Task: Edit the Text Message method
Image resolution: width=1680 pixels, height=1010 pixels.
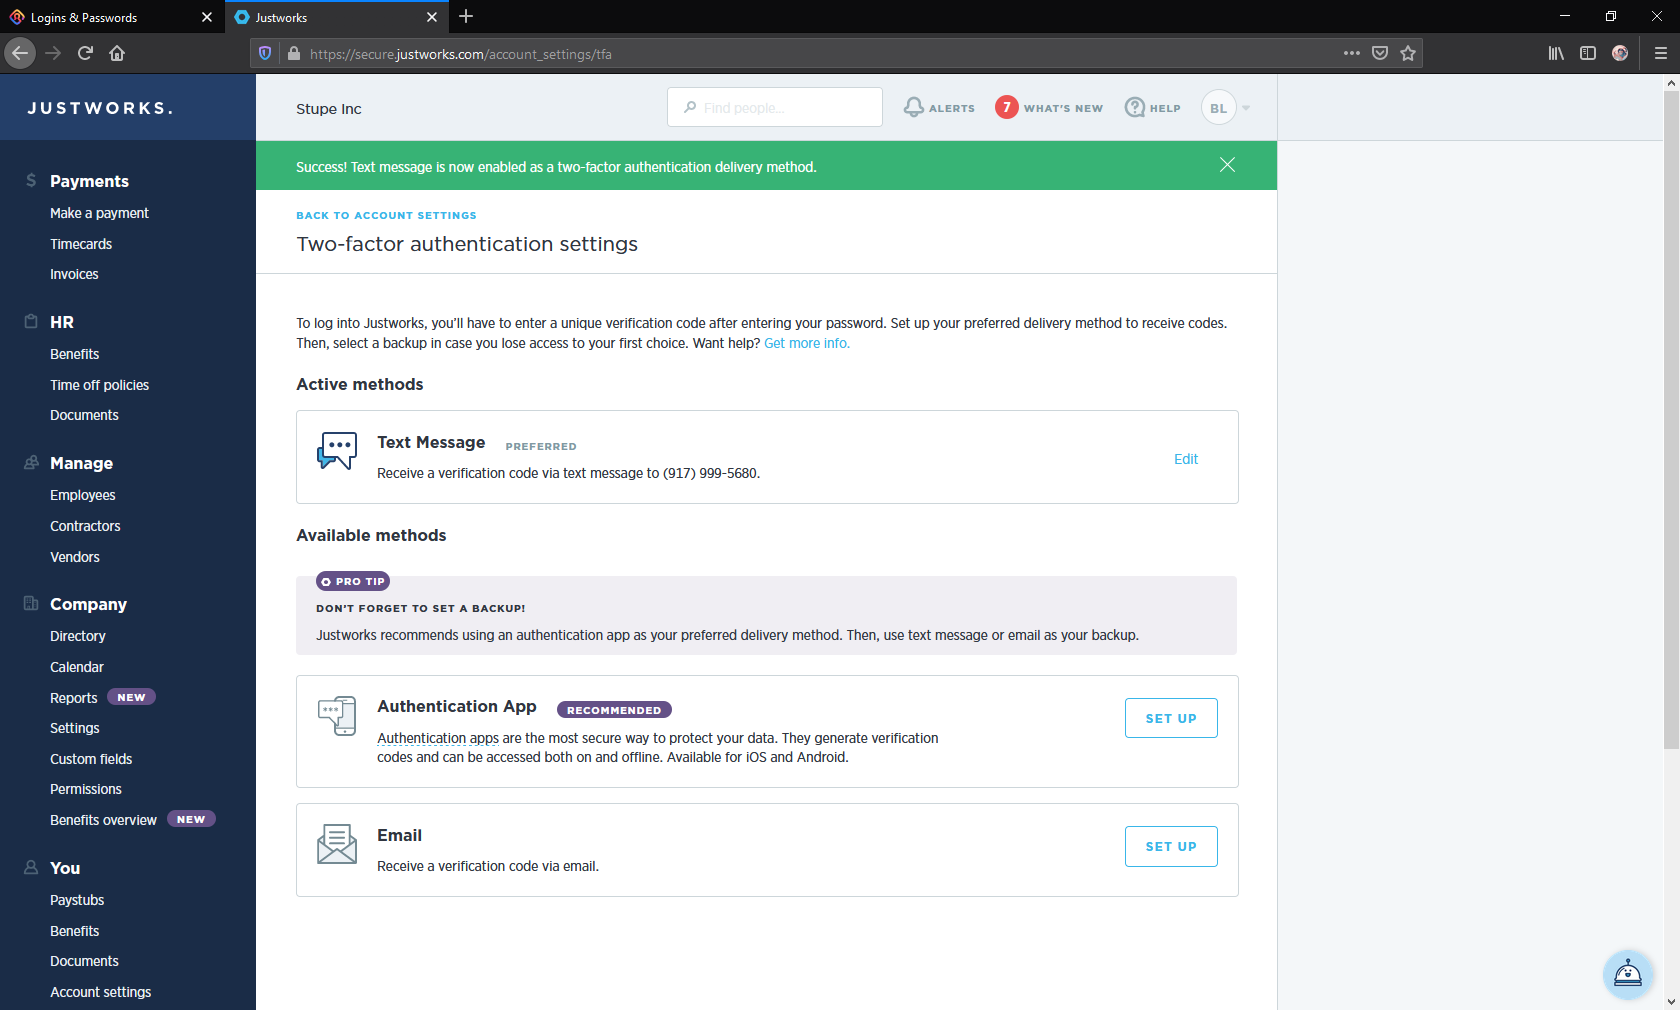Action: [1186, 459]
